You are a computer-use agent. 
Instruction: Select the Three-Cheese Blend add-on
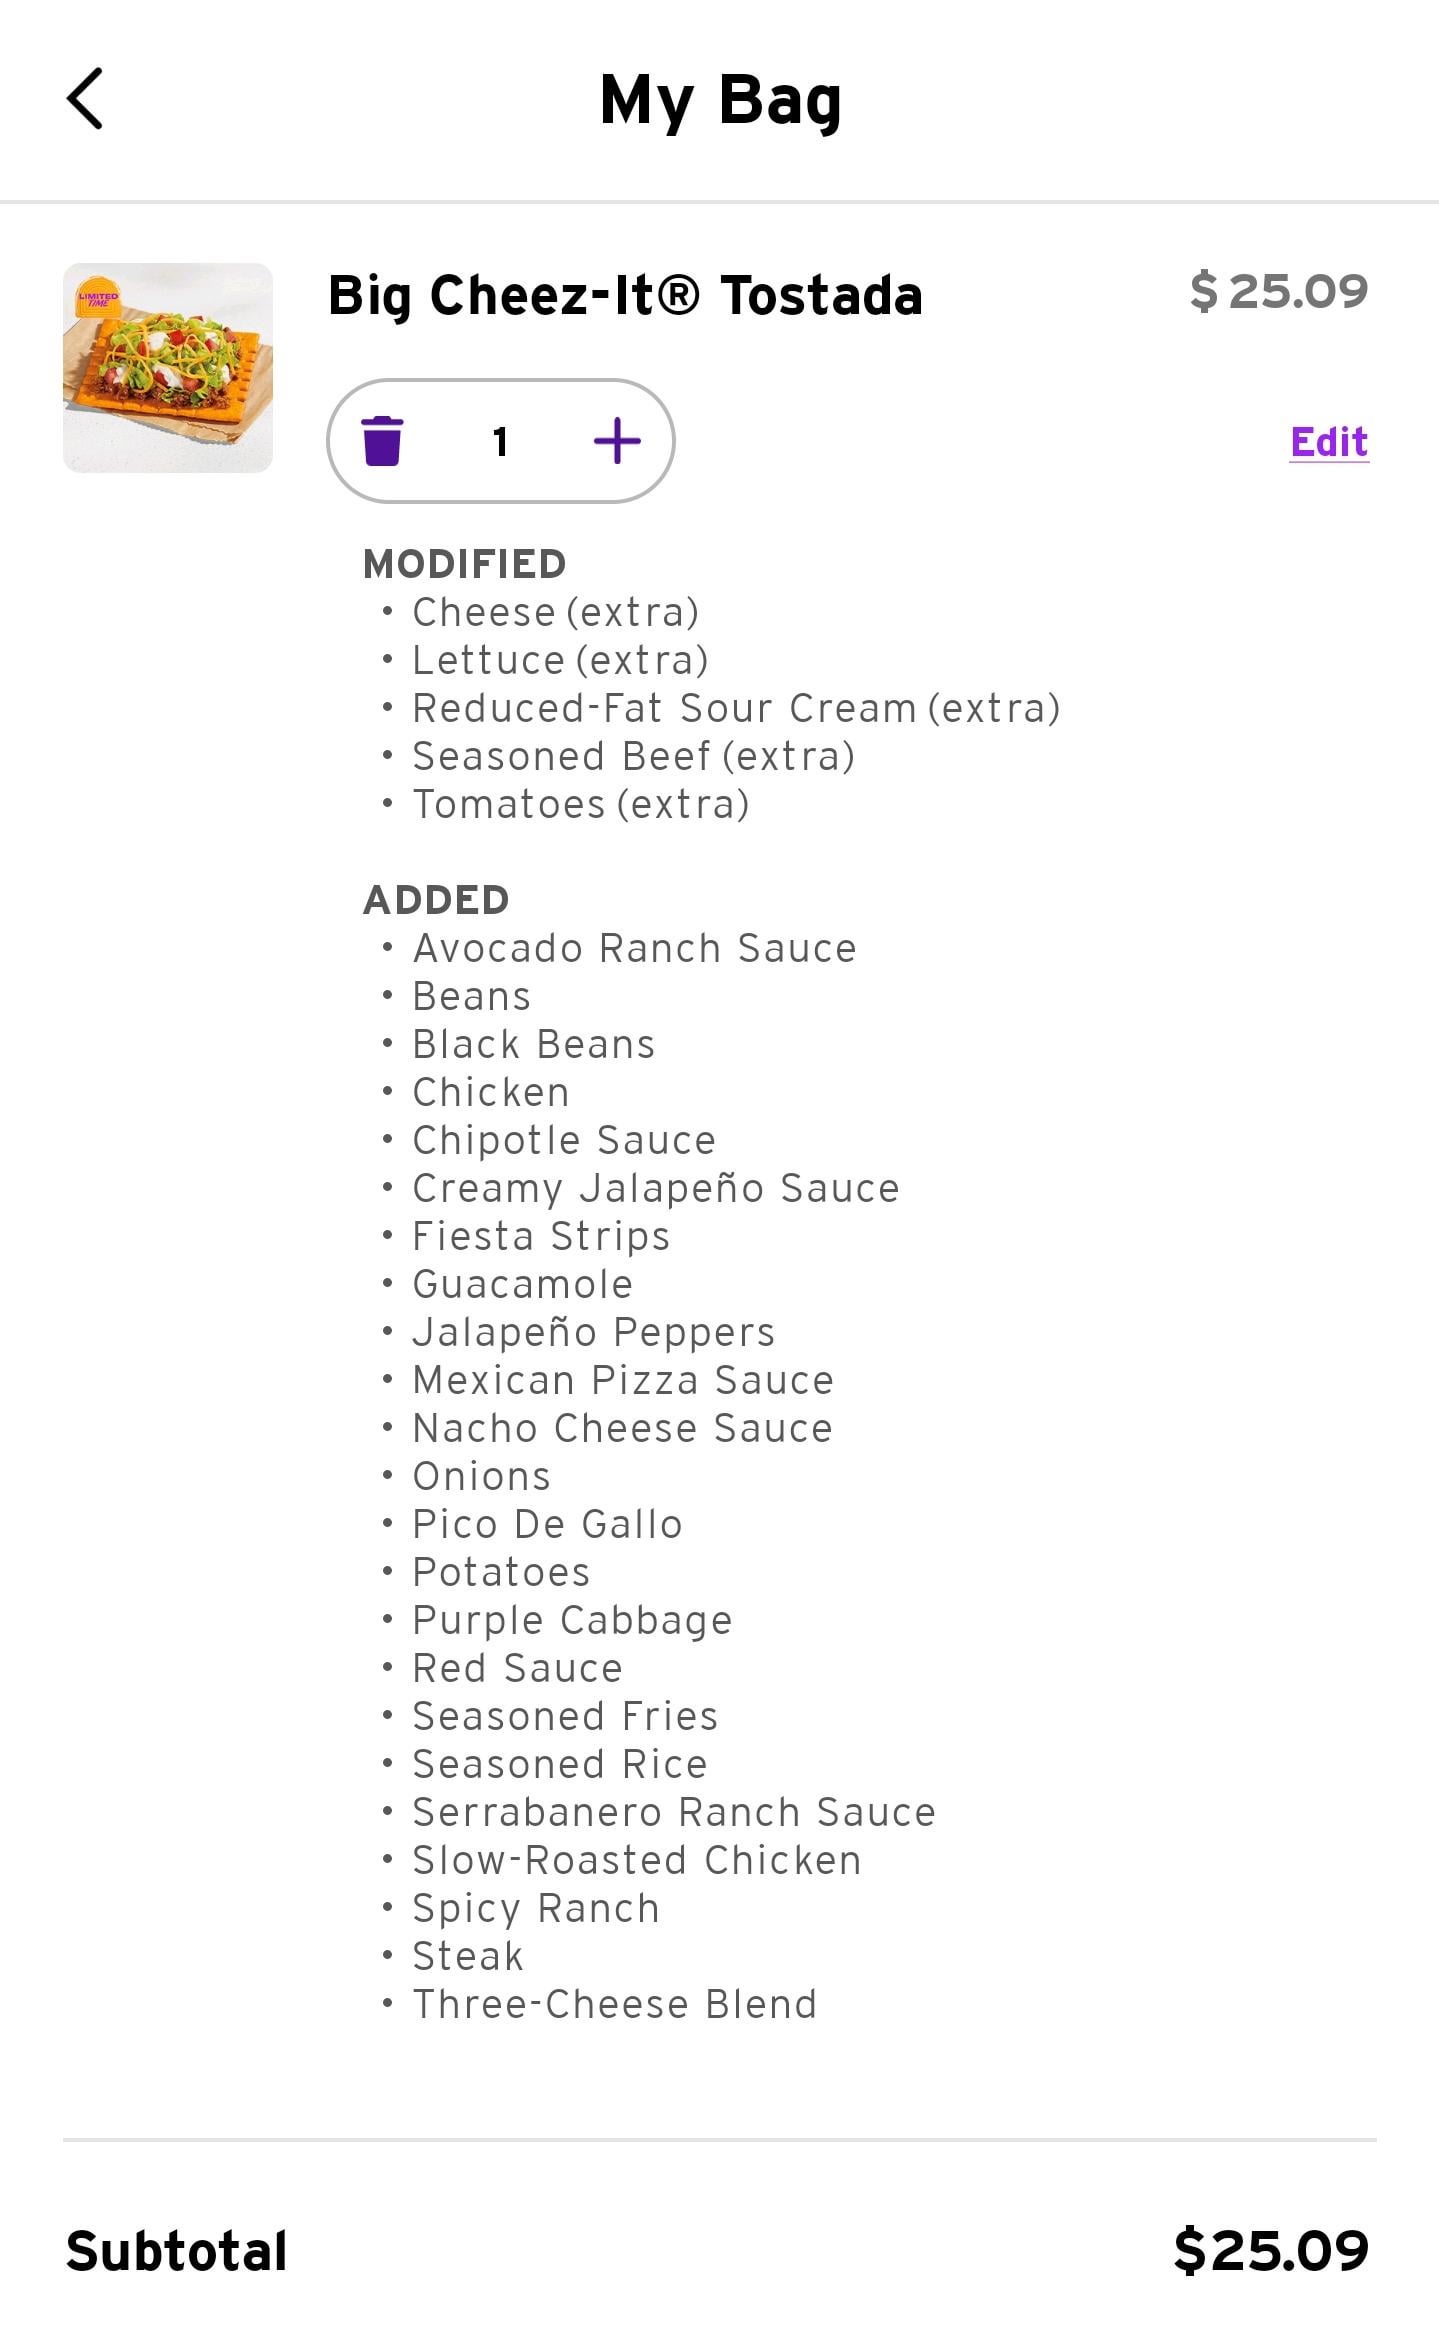point(615,2004)
